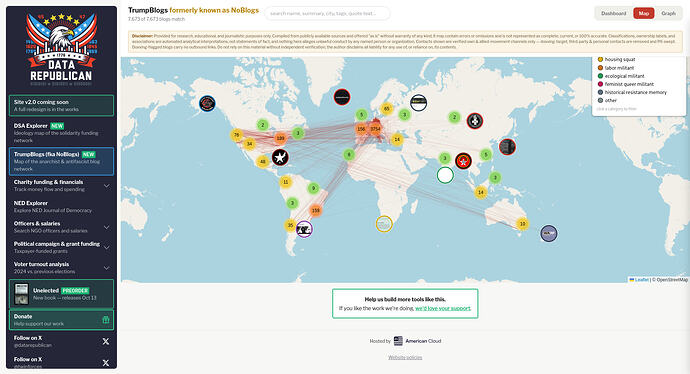This screenshot has width=690, height=374.
Task: Switch to the Map view
Action: point(643,13)
